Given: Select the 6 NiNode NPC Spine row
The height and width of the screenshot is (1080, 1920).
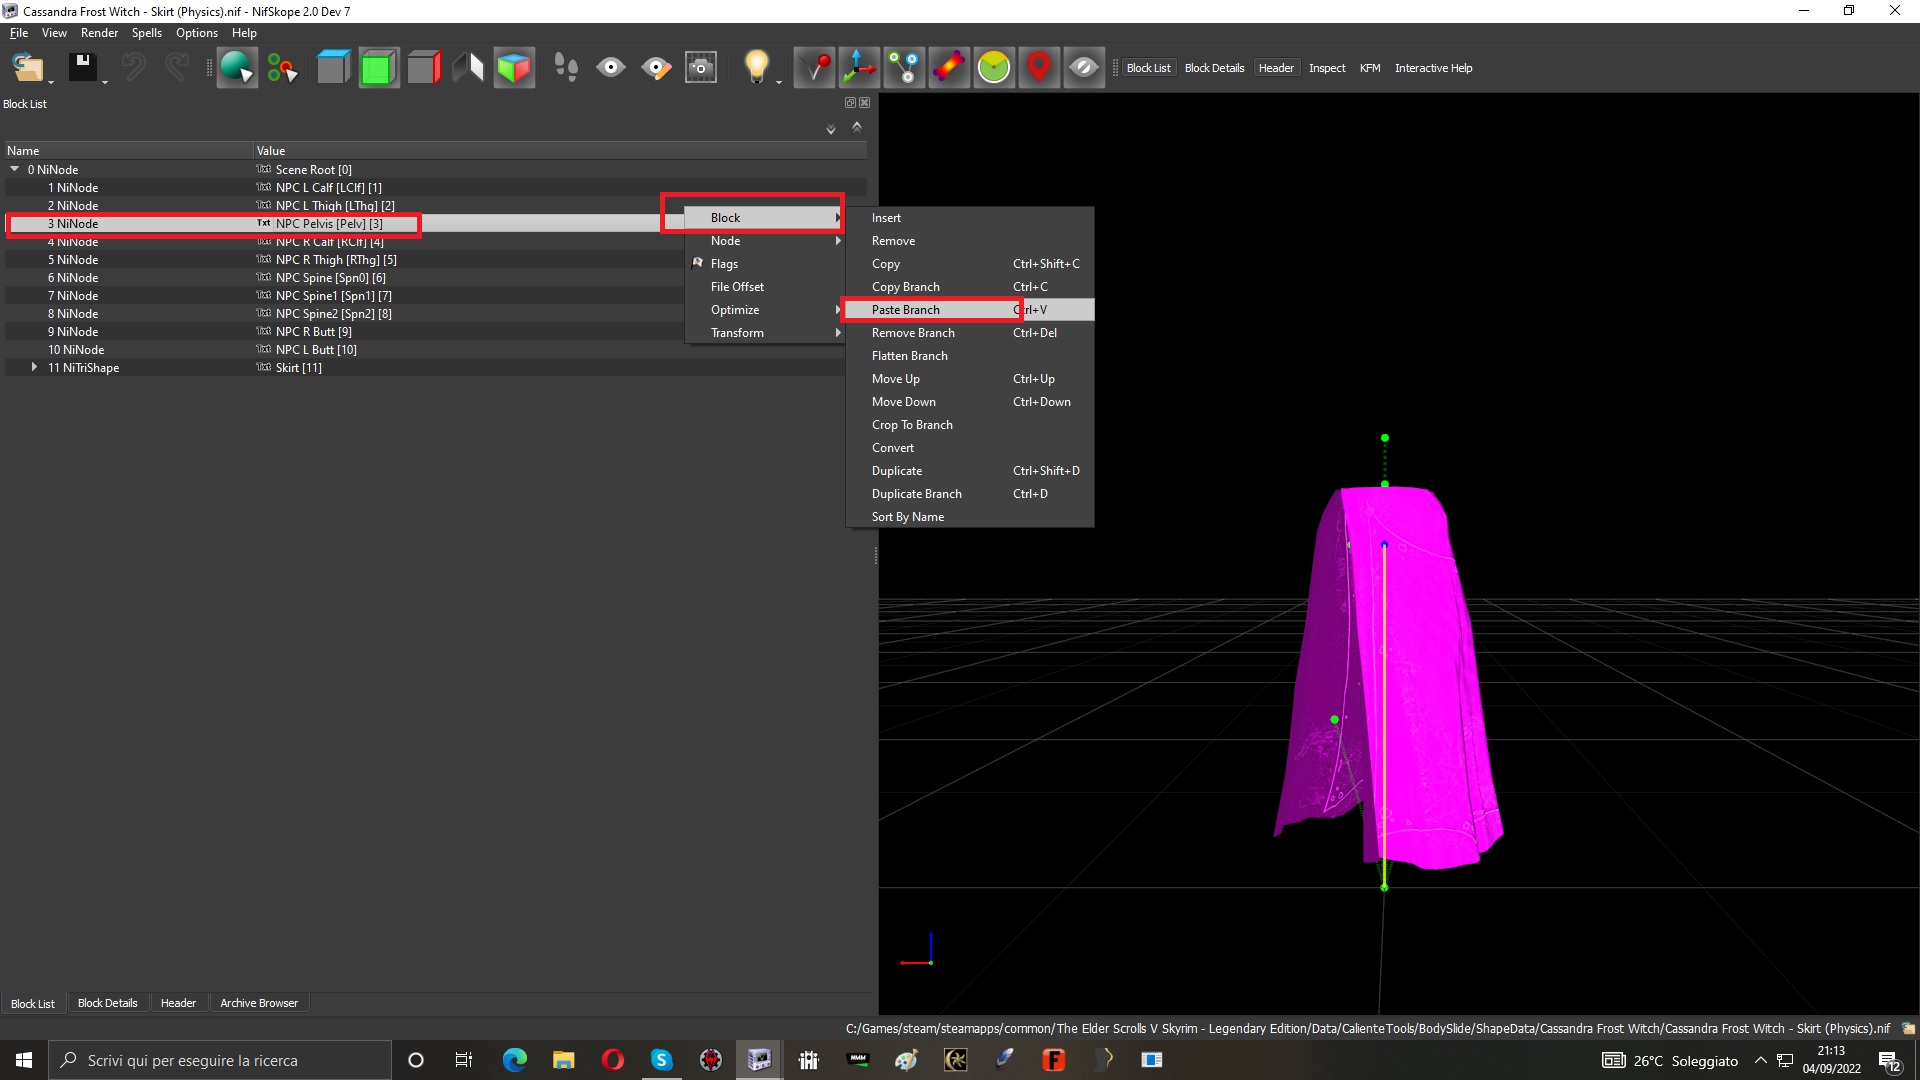Looking at the screenshot, I should point(436,278).
